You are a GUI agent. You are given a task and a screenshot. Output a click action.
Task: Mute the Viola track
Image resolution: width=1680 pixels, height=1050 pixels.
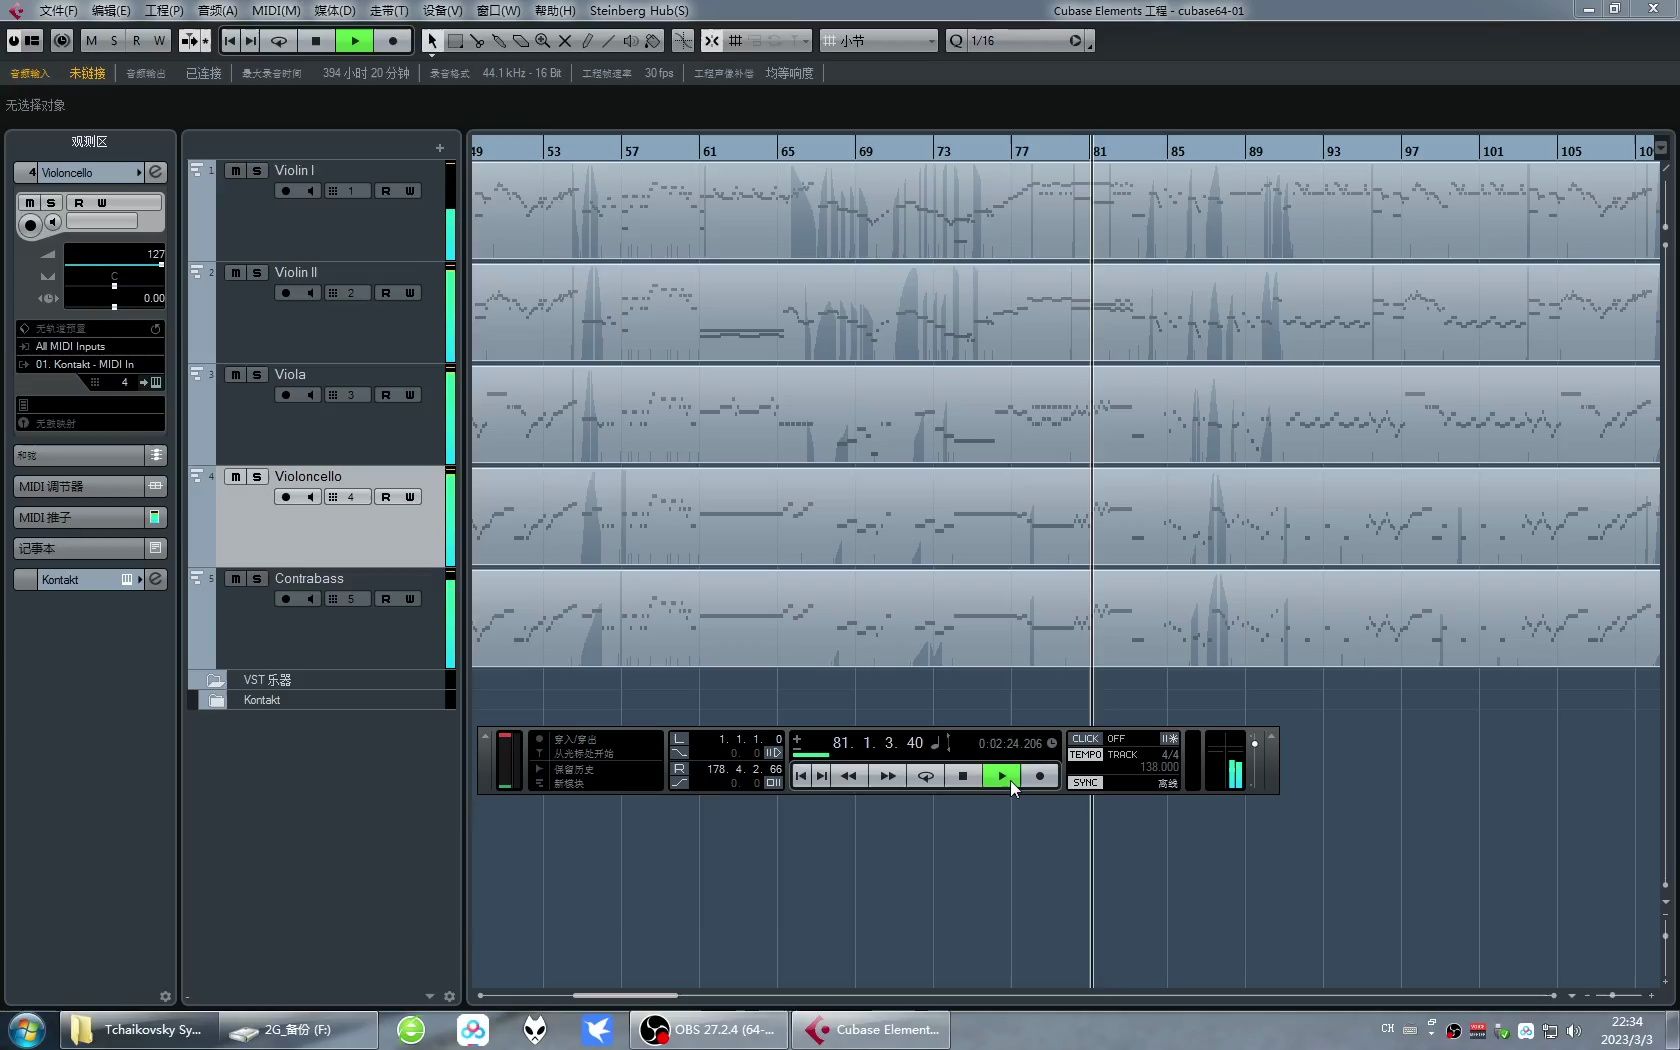tap(236, 375)
